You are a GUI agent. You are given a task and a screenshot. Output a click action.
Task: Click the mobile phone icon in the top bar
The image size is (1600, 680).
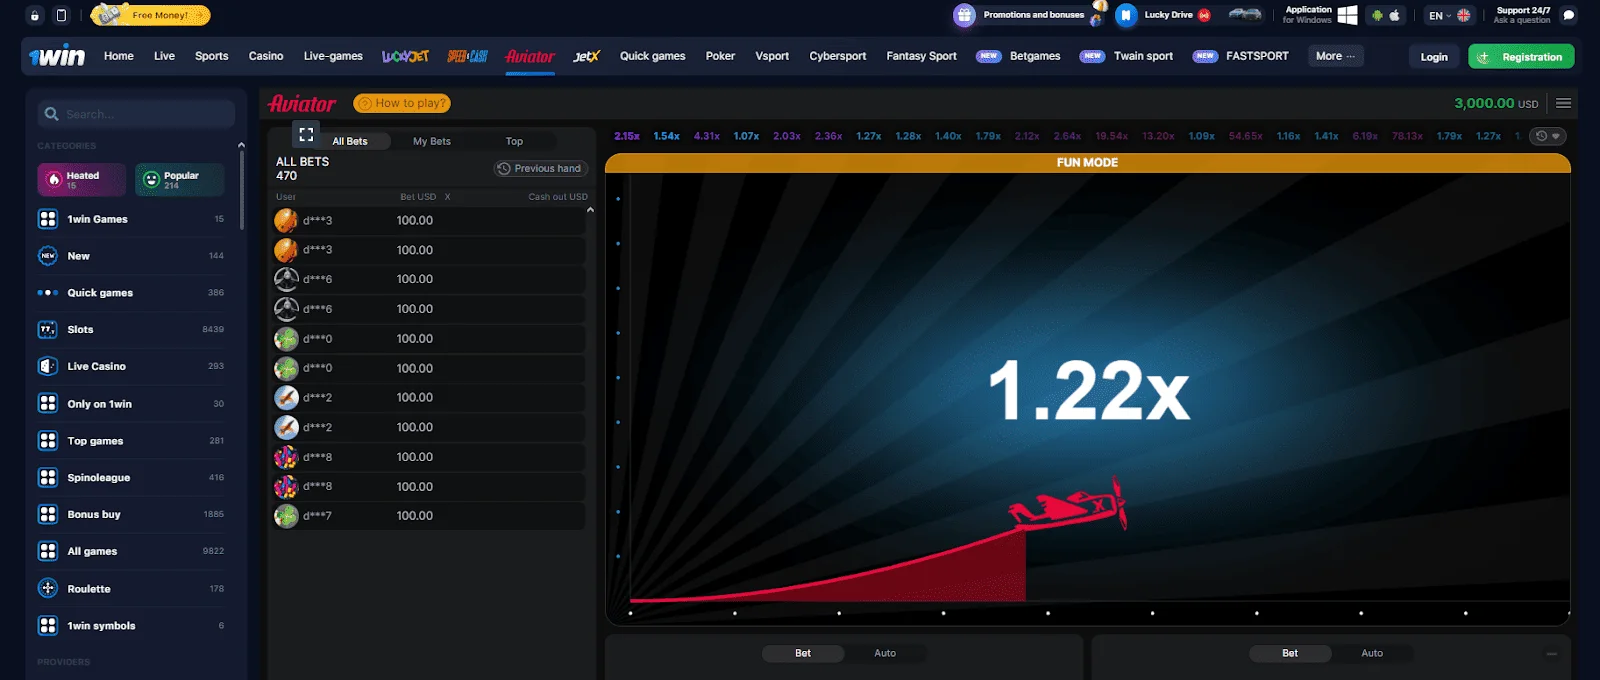pyautogui.click(x=61, y=15)
